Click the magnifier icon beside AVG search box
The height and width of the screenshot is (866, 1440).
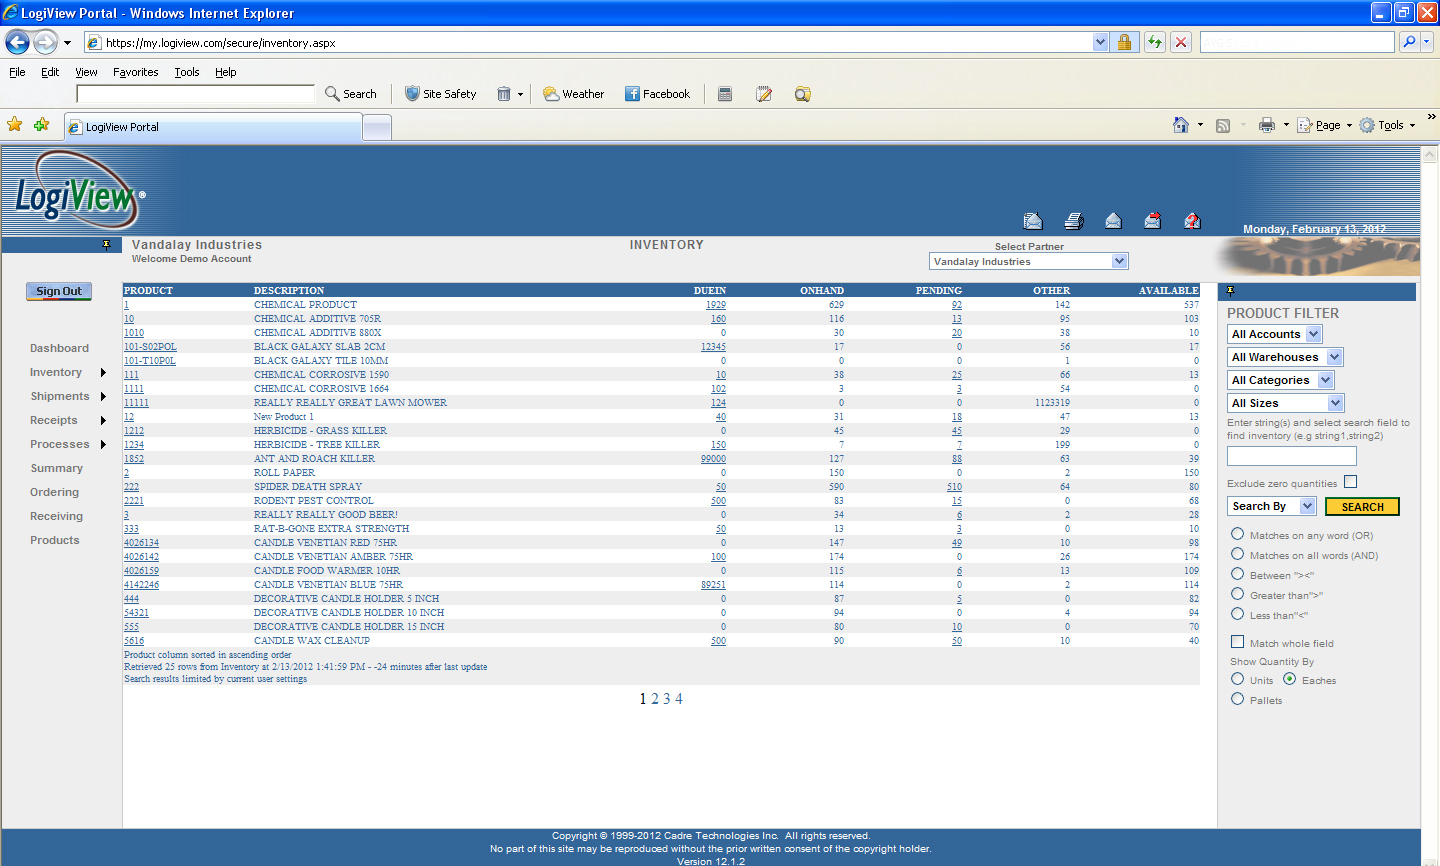coord(1408,42)
